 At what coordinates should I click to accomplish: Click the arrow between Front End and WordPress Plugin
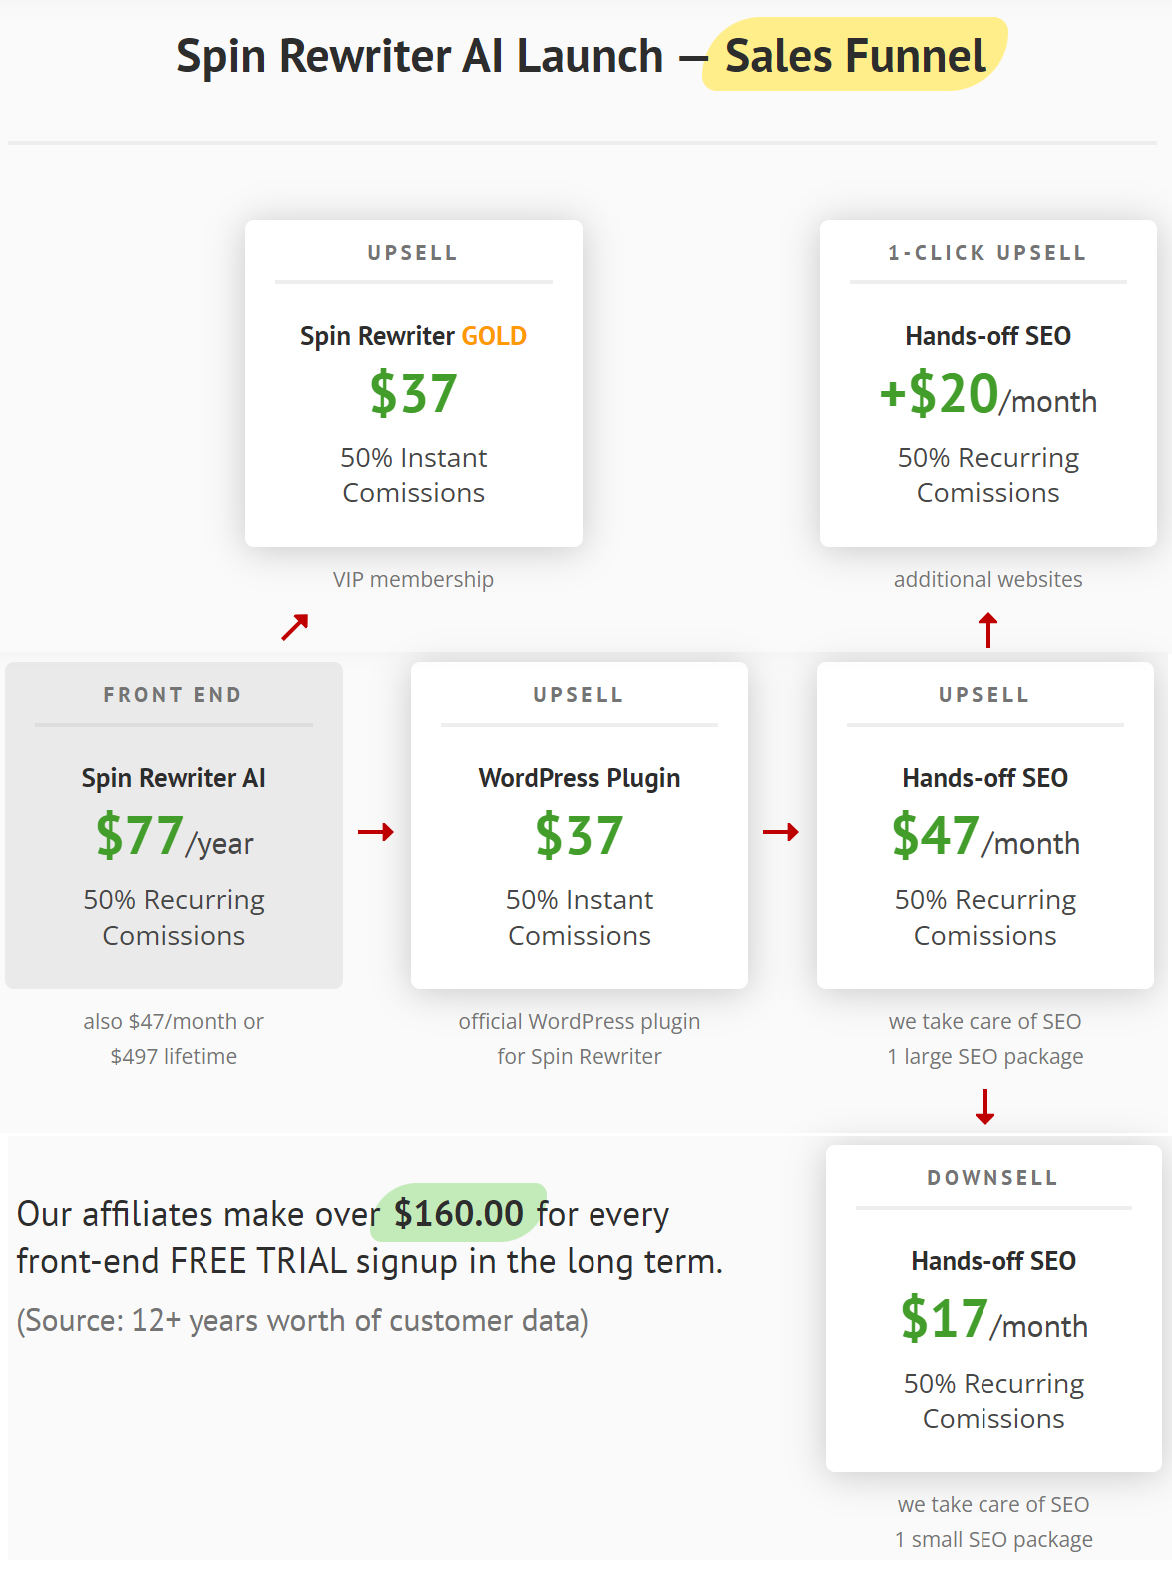coord(376,832)
